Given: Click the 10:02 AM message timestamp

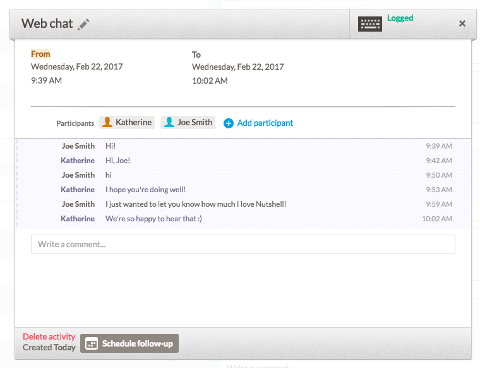Looking at the screenshot, I should pos(437,219).
